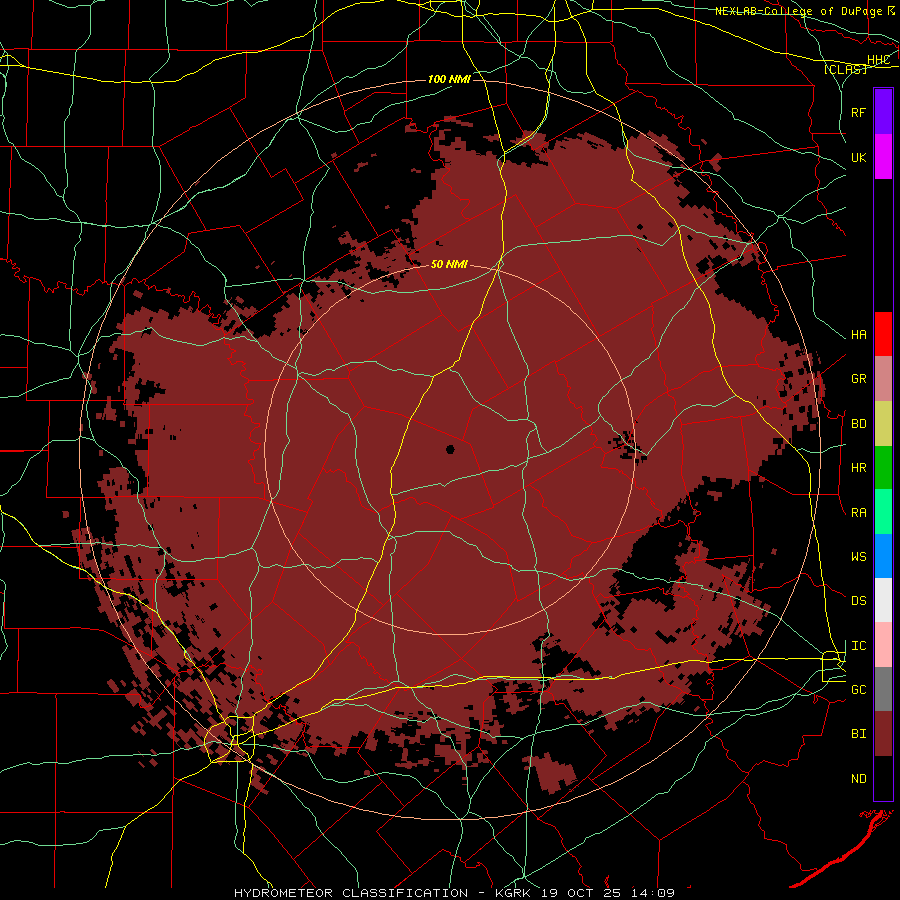Click the UK legend label
900x900 pixels.
tap(858, 157)
